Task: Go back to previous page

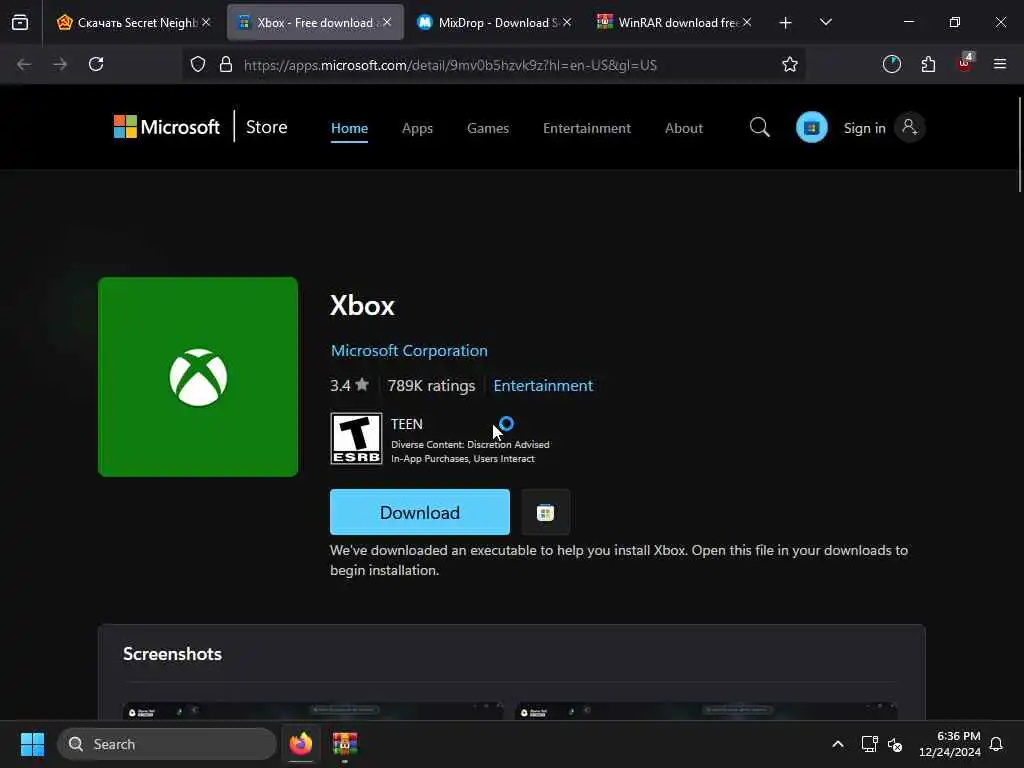Action: click(24, 64)
